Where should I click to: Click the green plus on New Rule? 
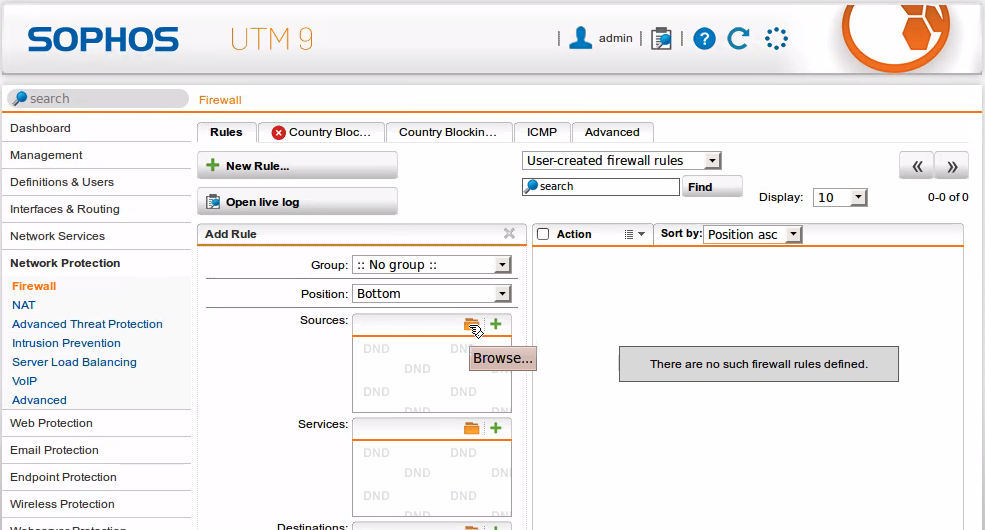click(x=213, y=165)
